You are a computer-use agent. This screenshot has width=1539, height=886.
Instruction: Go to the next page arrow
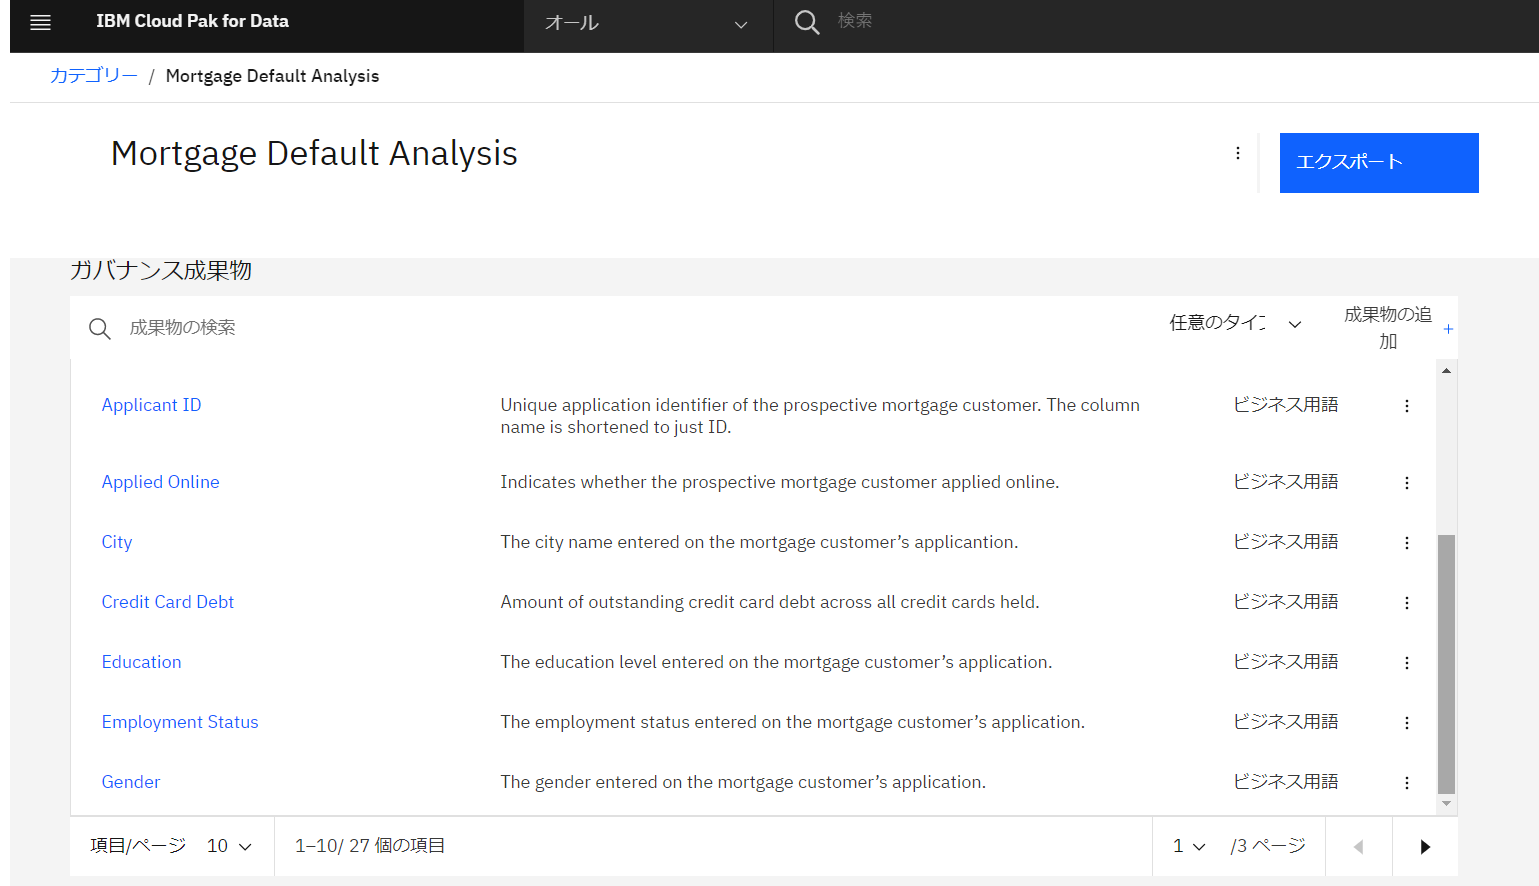(x=1425, y=847)
